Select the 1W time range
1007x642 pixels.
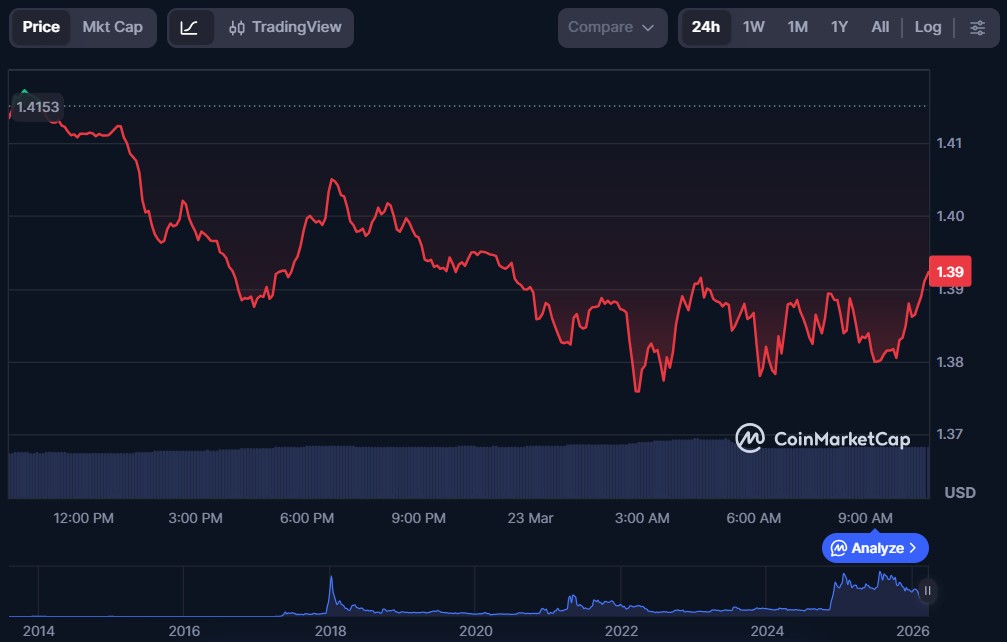coord(753,27)
